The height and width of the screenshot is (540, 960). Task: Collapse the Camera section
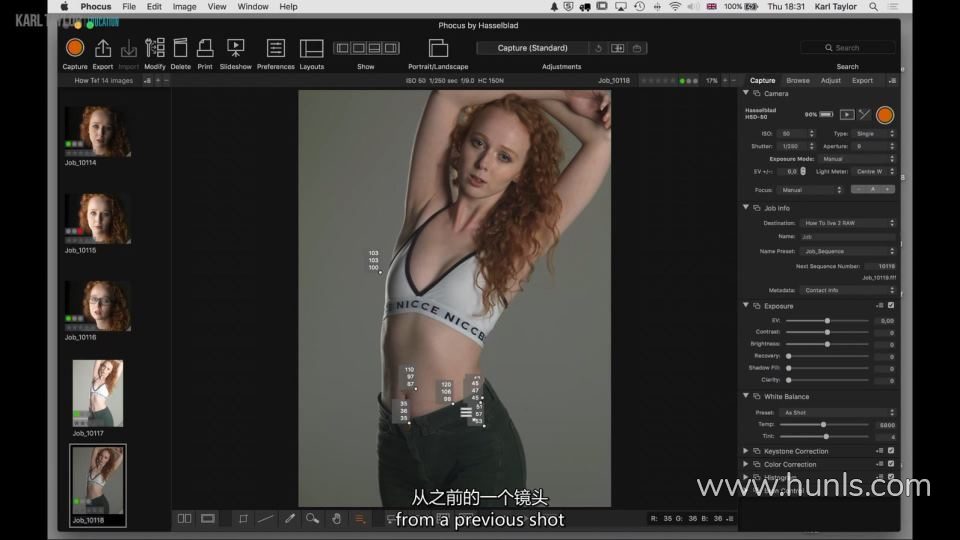click(746, 93)
